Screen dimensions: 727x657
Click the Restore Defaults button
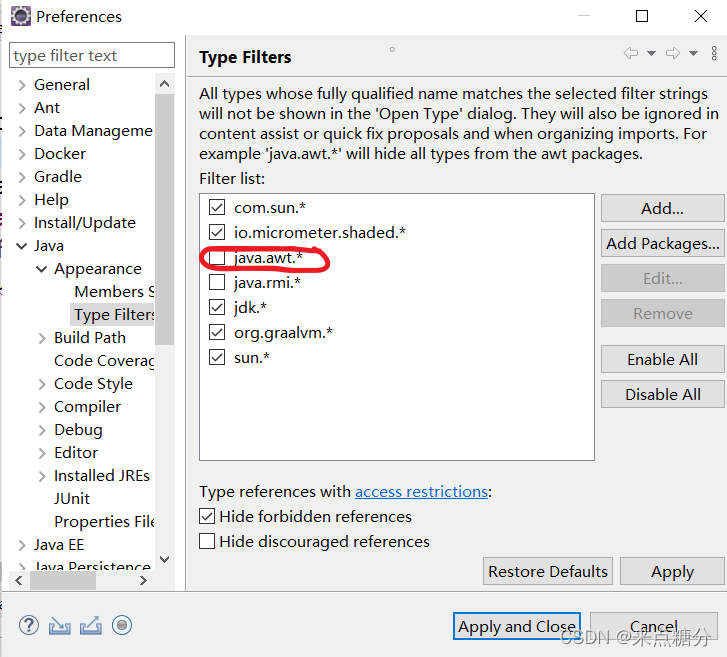coord(548,571)
